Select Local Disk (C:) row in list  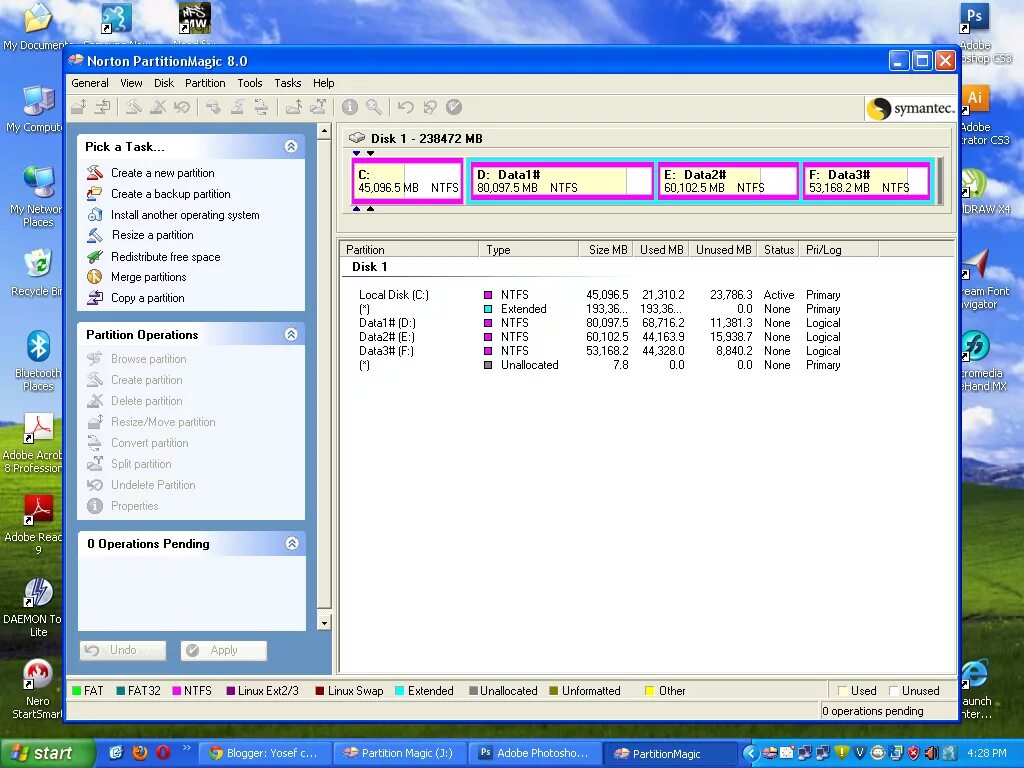[599, 295]
